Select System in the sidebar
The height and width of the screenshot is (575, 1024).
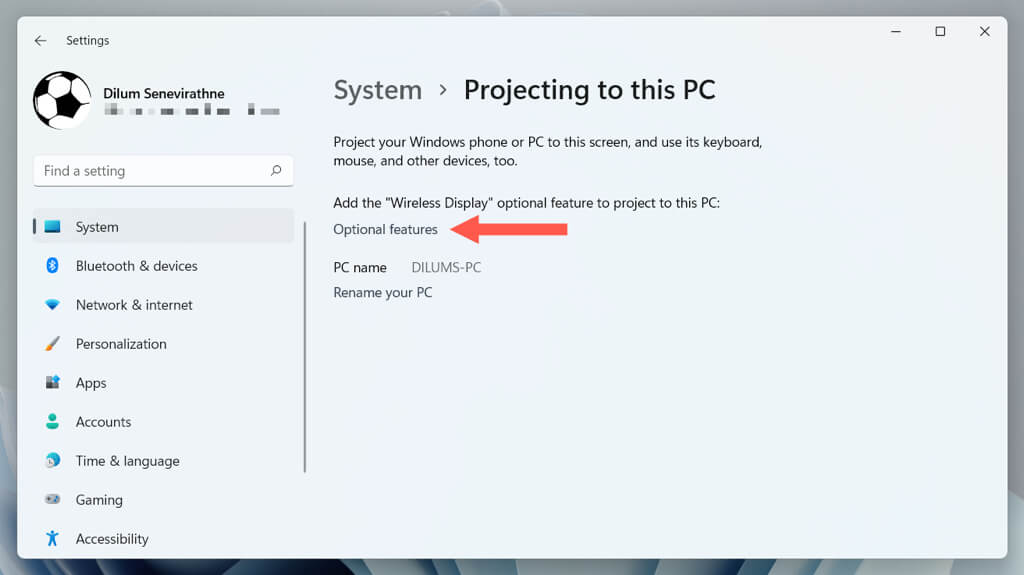[163, 227]
